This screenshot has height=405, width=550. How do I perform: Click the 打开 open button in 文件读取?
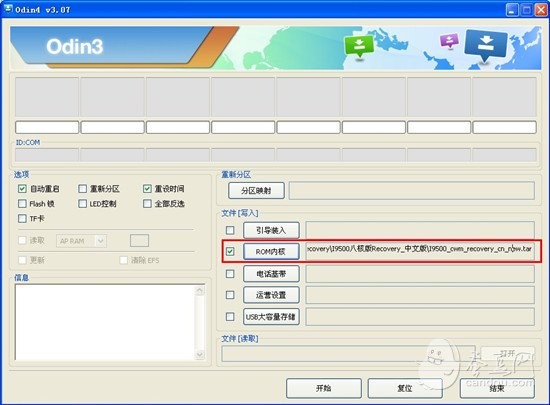[508, 354]
